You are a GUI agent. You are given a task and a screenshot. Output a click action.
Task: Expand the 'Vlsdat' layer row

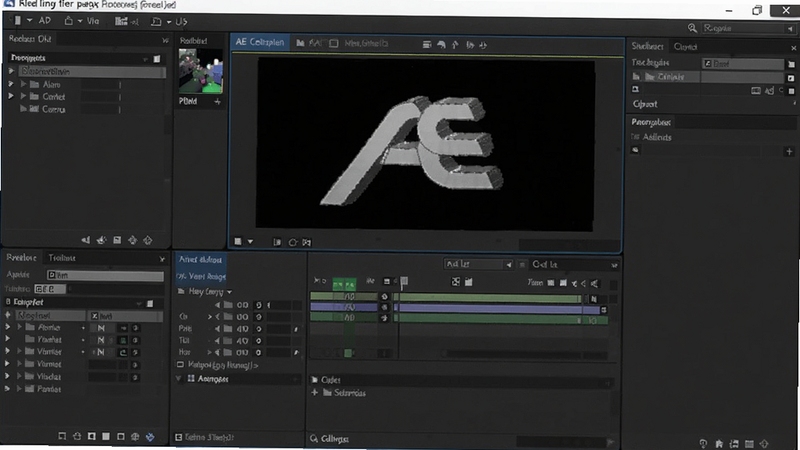[x=19, y=376]
